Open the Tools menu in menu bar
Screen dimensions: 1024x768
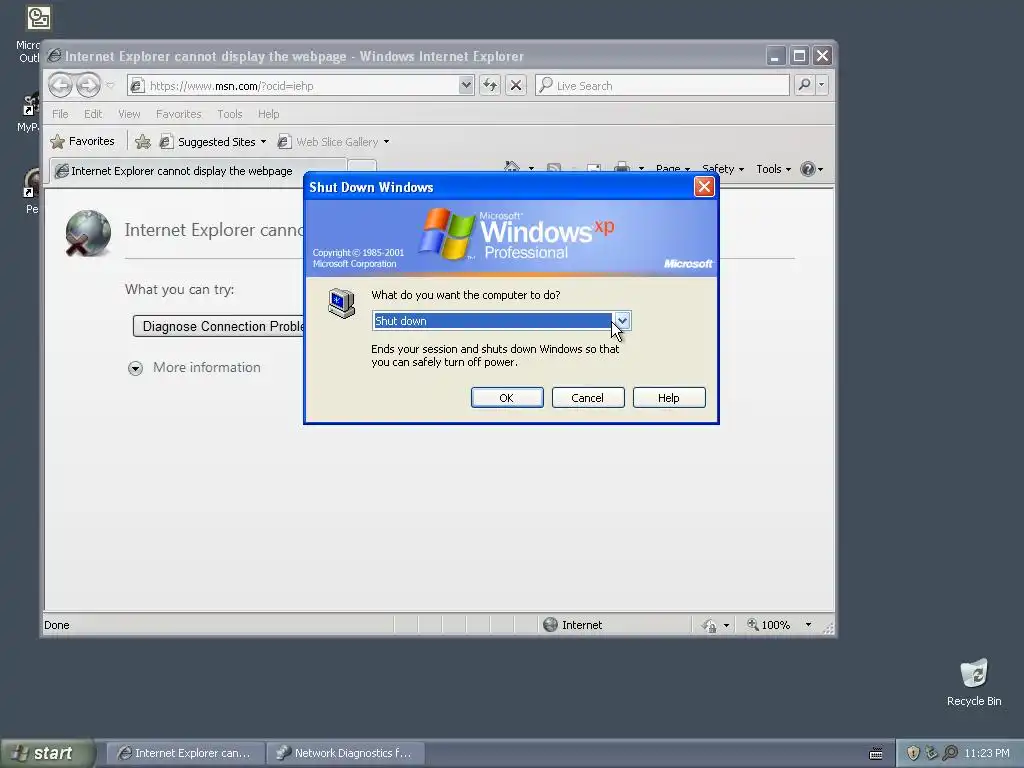point(230,114)
